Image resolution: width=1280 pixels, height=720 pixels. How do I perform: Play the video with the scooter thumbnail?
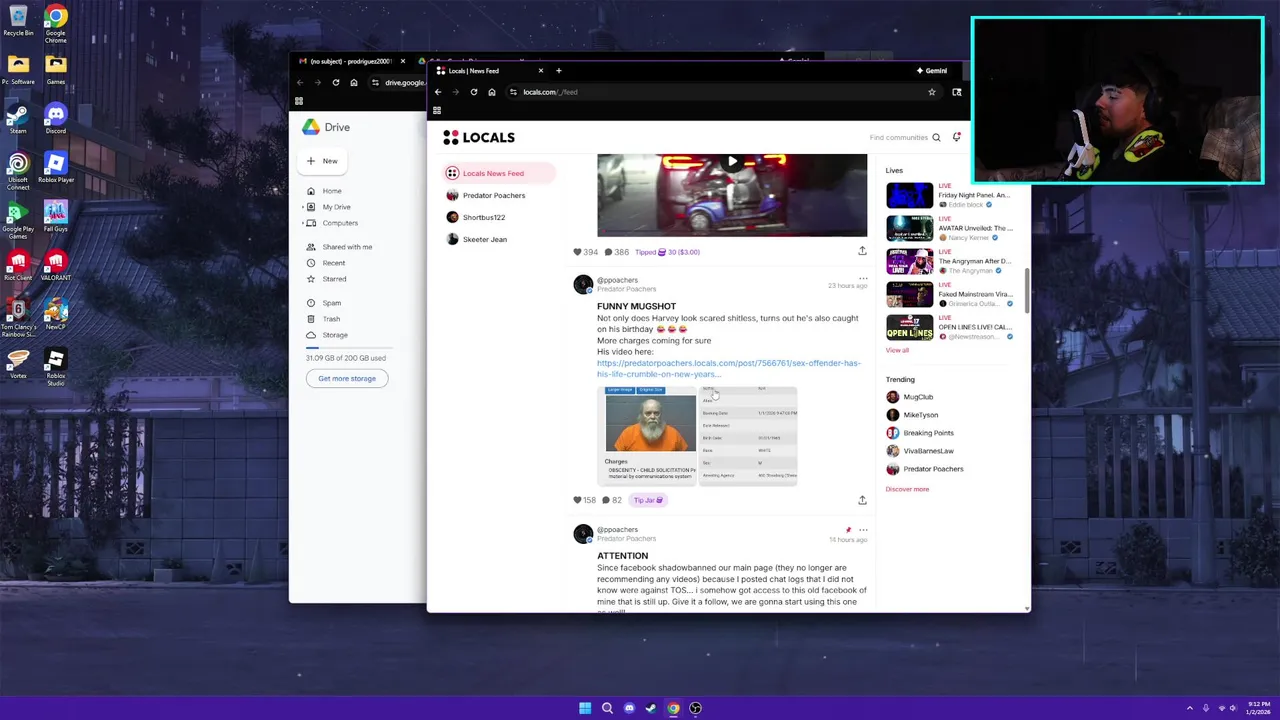[x=732, y=162]
